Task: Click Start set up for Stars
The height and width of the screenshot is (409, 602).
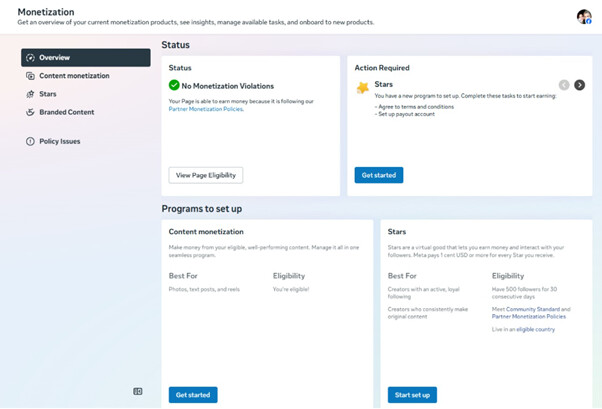Action: pos(412,395)
